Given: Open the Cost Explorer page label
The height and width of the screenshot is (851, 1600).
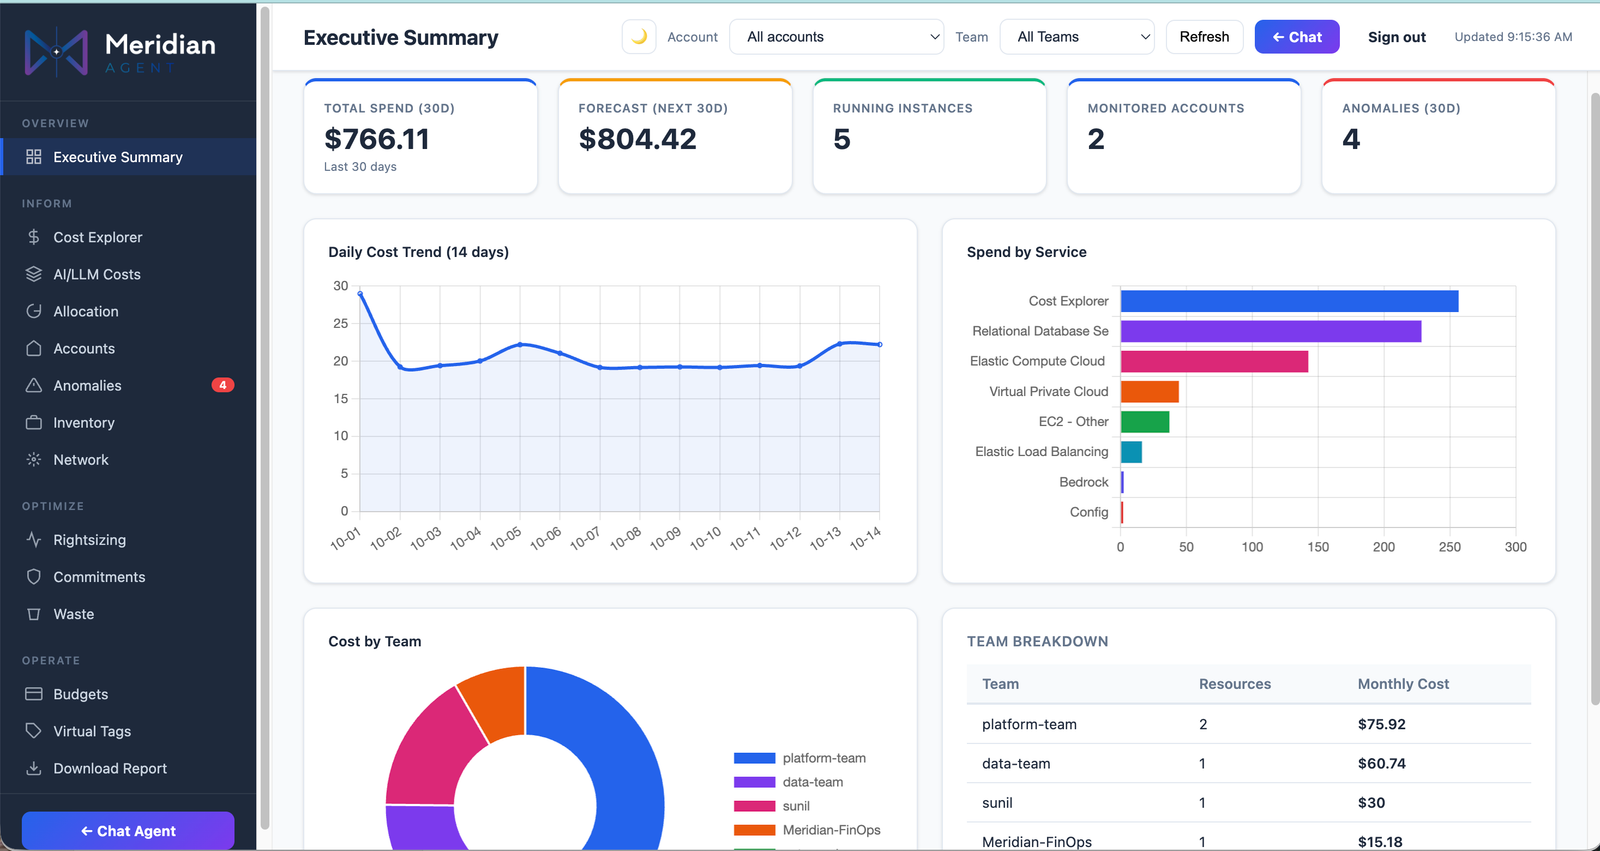Looking at the screenshot, I should [98, 237].
